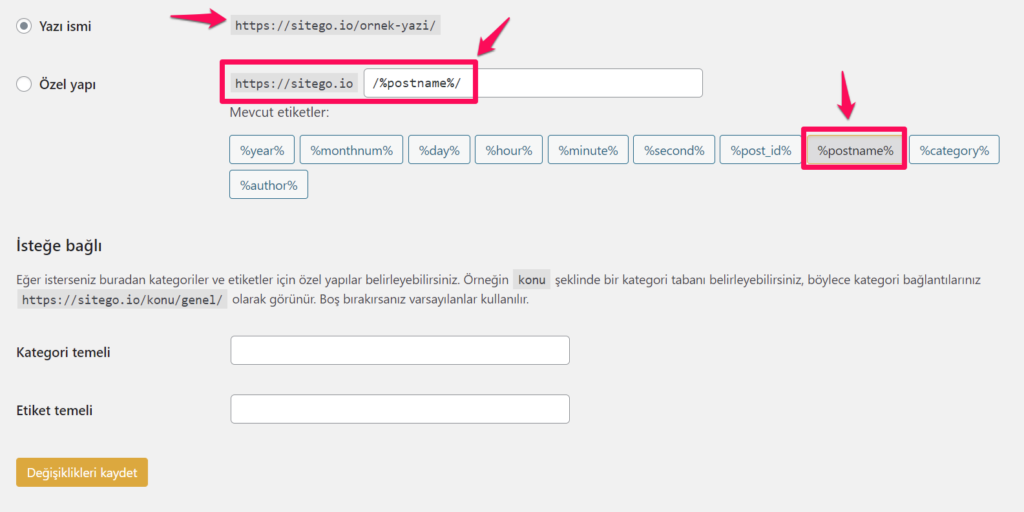Save with Değişiklikleri kaydet button
The height and width of the screenshot is (512, 1024).
(82, 472)
